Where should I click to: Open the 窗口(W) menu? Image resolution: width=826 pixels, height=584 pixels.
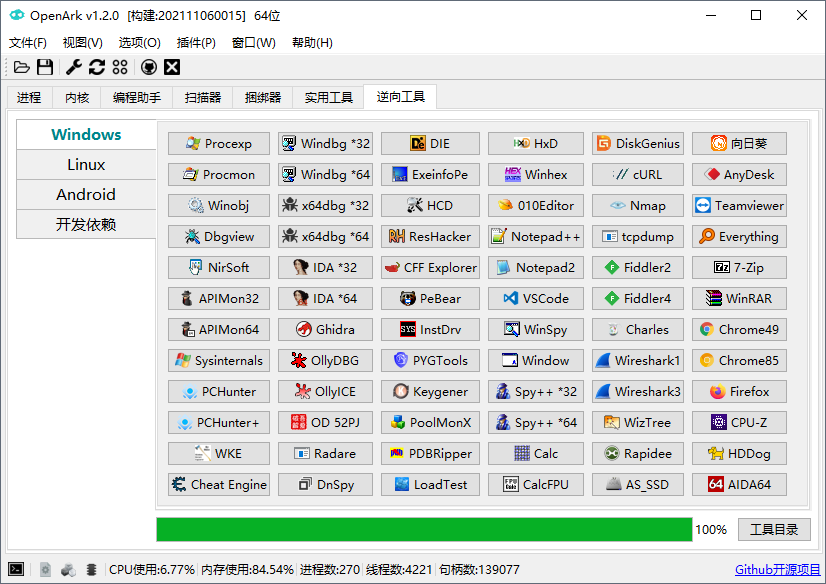(254, 43)
